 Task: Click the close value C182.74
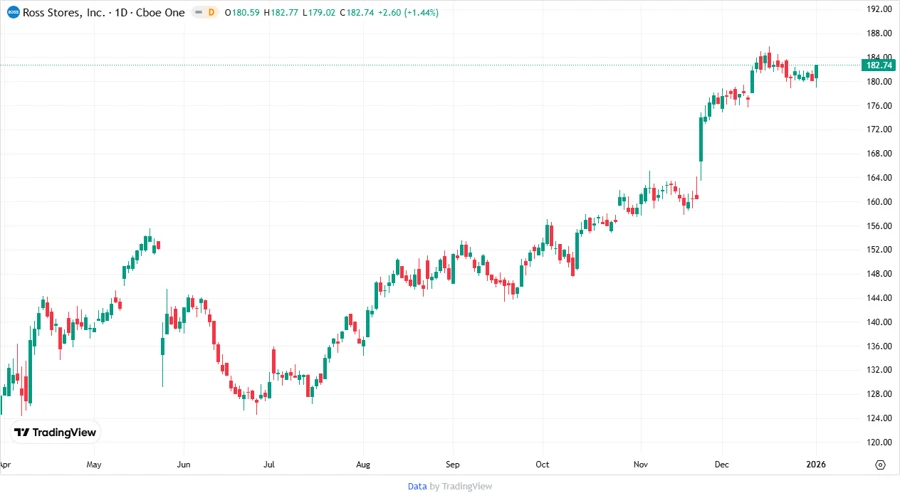tap(357, 12)
